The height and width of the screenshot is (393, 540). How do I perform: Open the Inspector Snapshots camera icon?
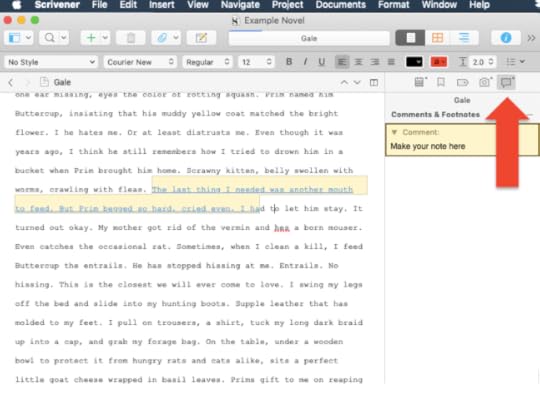[485, 82]
